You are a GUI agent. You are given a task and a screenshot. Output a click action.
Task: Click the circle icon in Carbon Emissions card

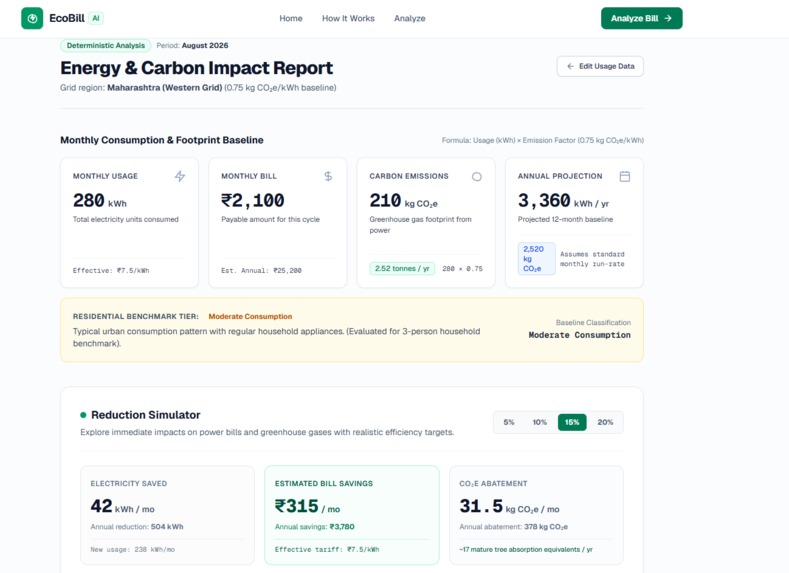click(x=477, y=177)
